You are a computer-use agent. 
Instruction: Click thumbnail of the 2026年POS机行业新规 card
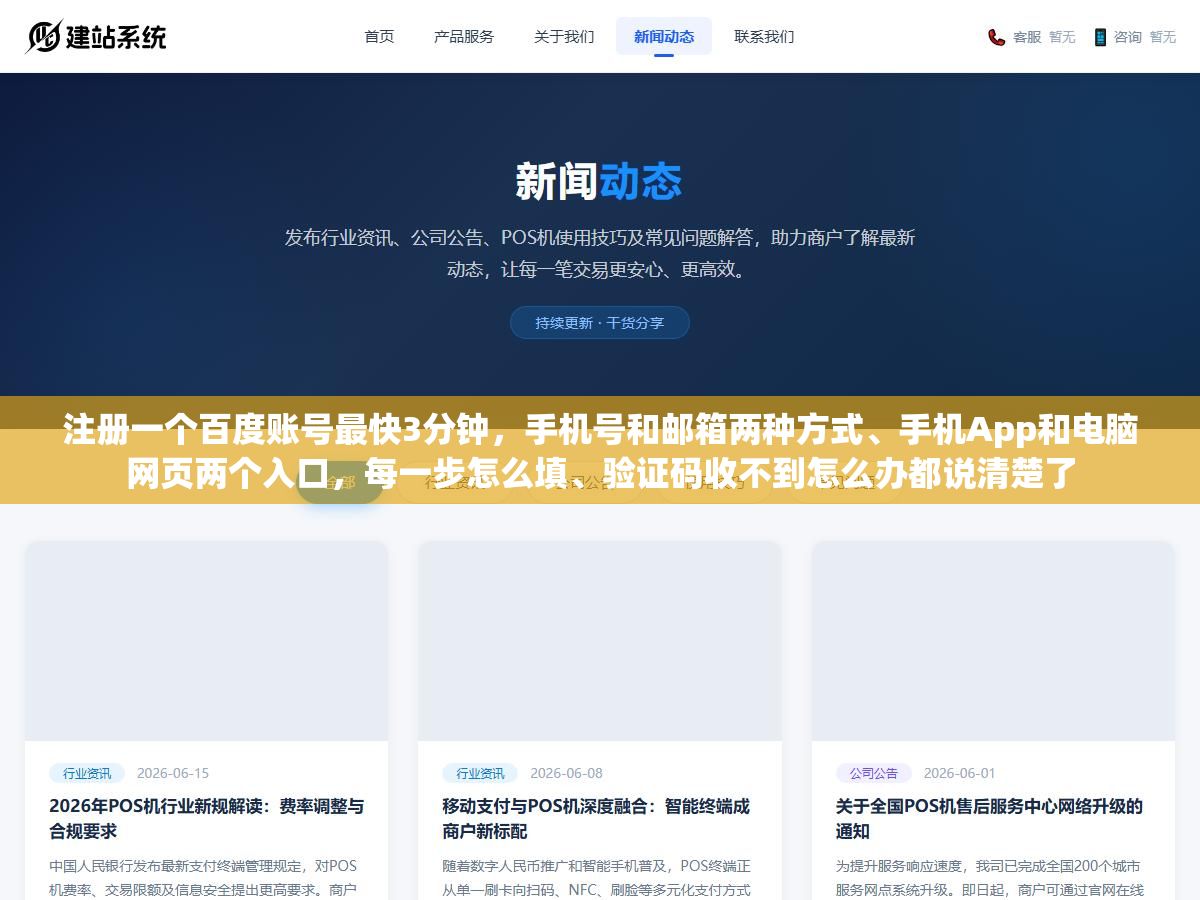click(x=206, y=641)
